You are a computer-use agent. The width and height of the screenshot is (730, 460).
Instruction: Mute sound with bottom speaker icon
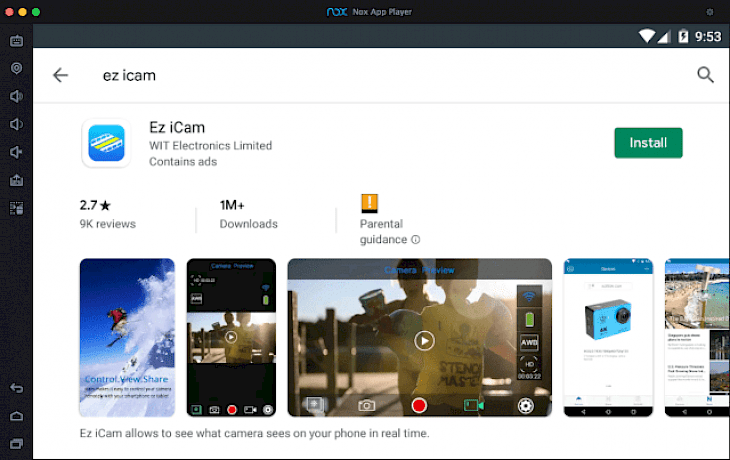[x=16, y=152]
